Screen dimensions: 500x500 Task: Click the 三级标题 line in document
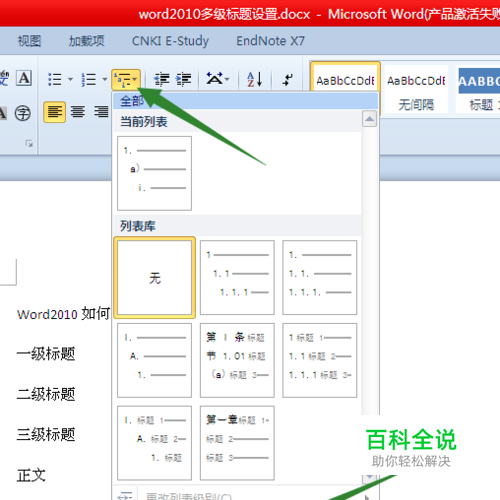point(46,434)
